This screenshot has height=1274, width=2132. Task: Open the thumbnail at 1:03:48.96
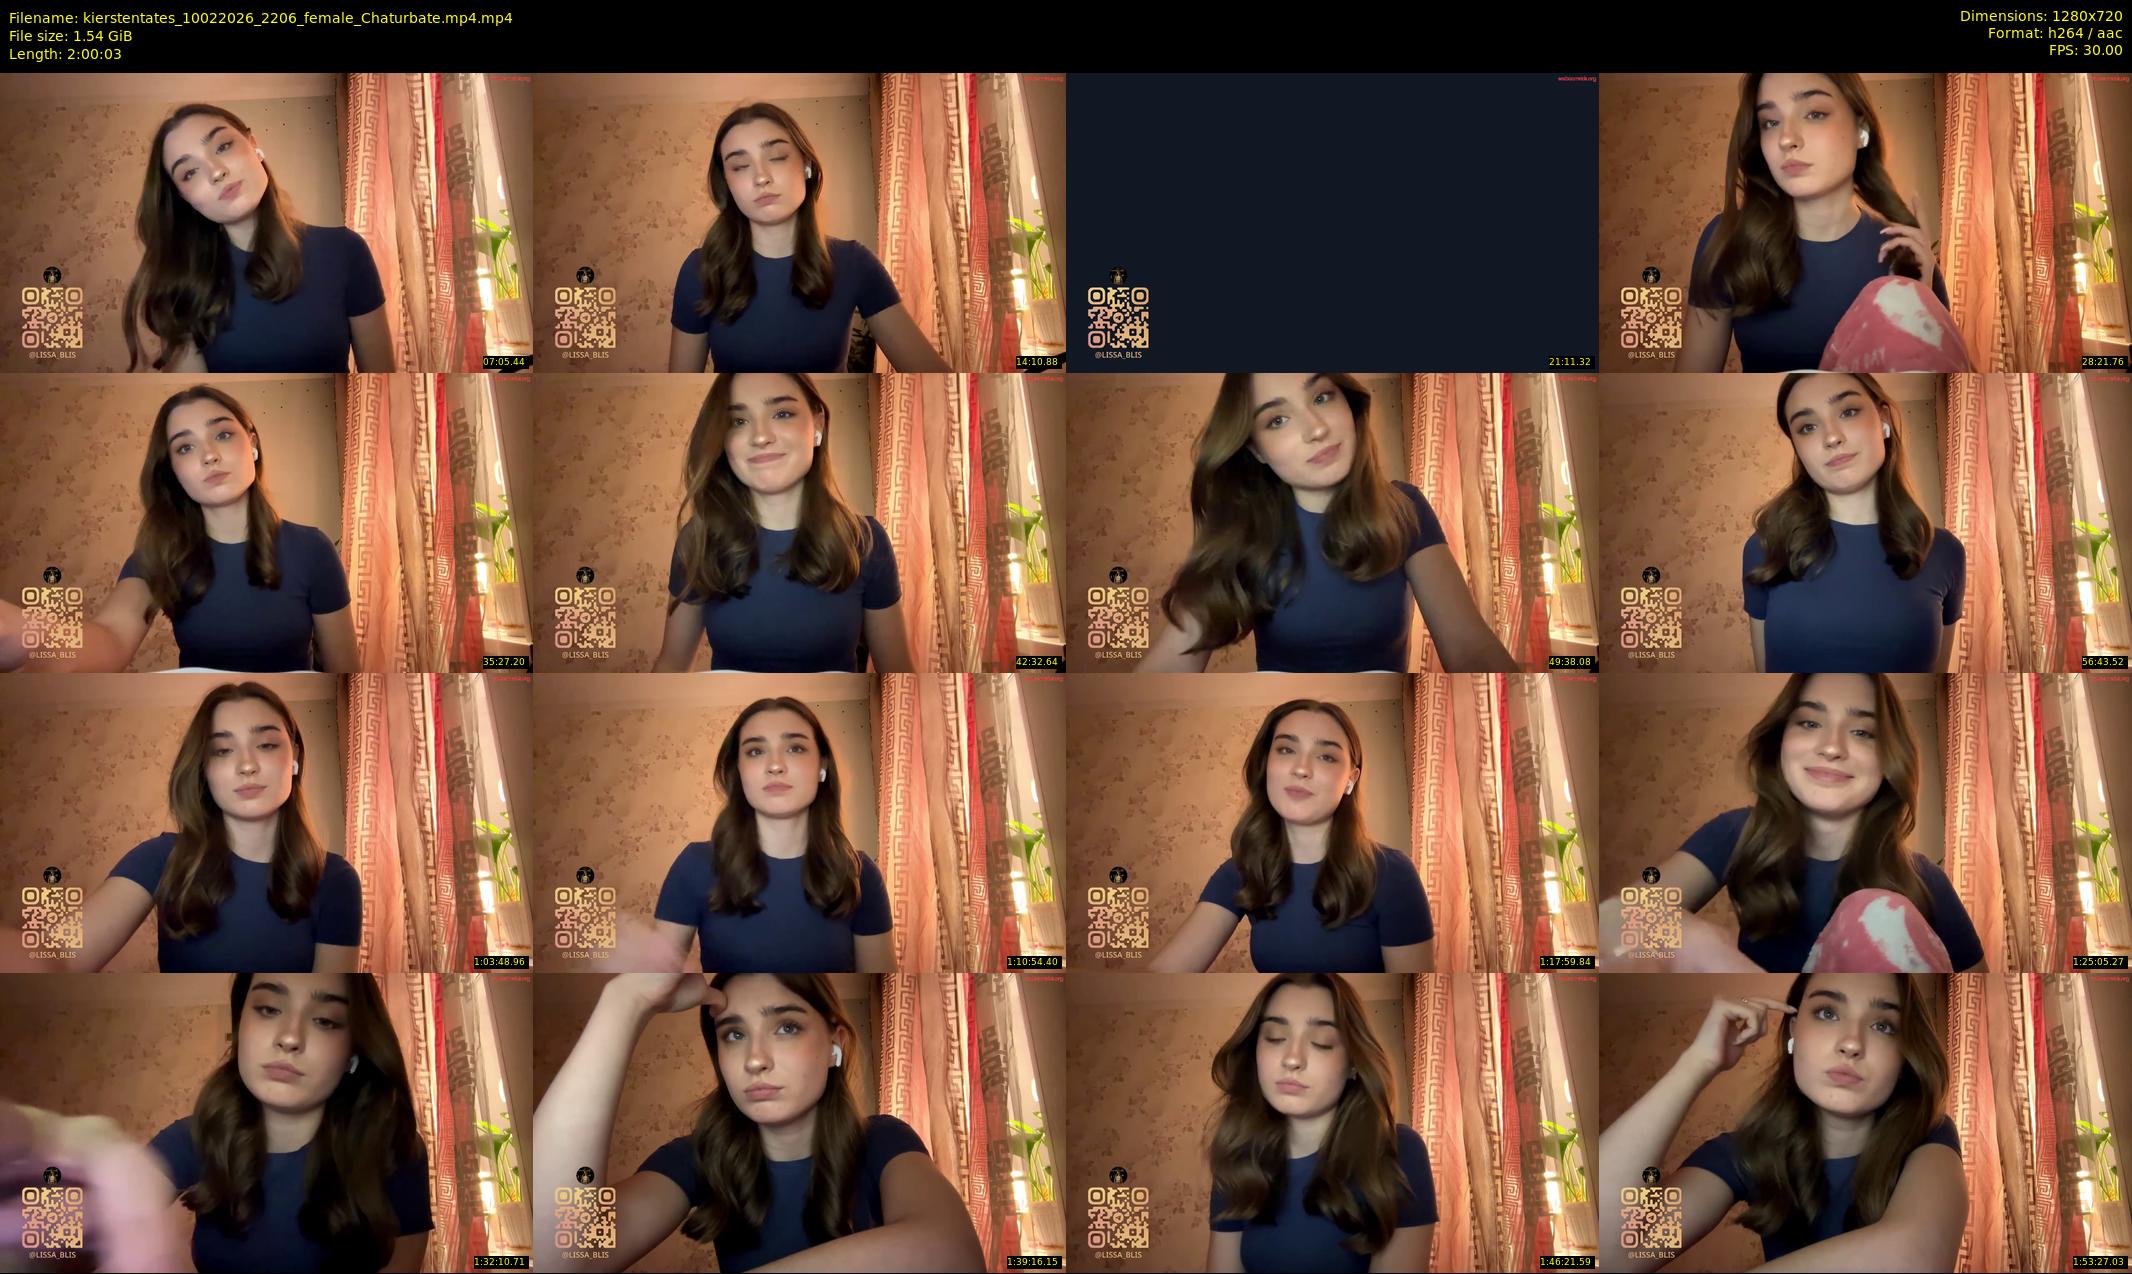click(266, 822)
